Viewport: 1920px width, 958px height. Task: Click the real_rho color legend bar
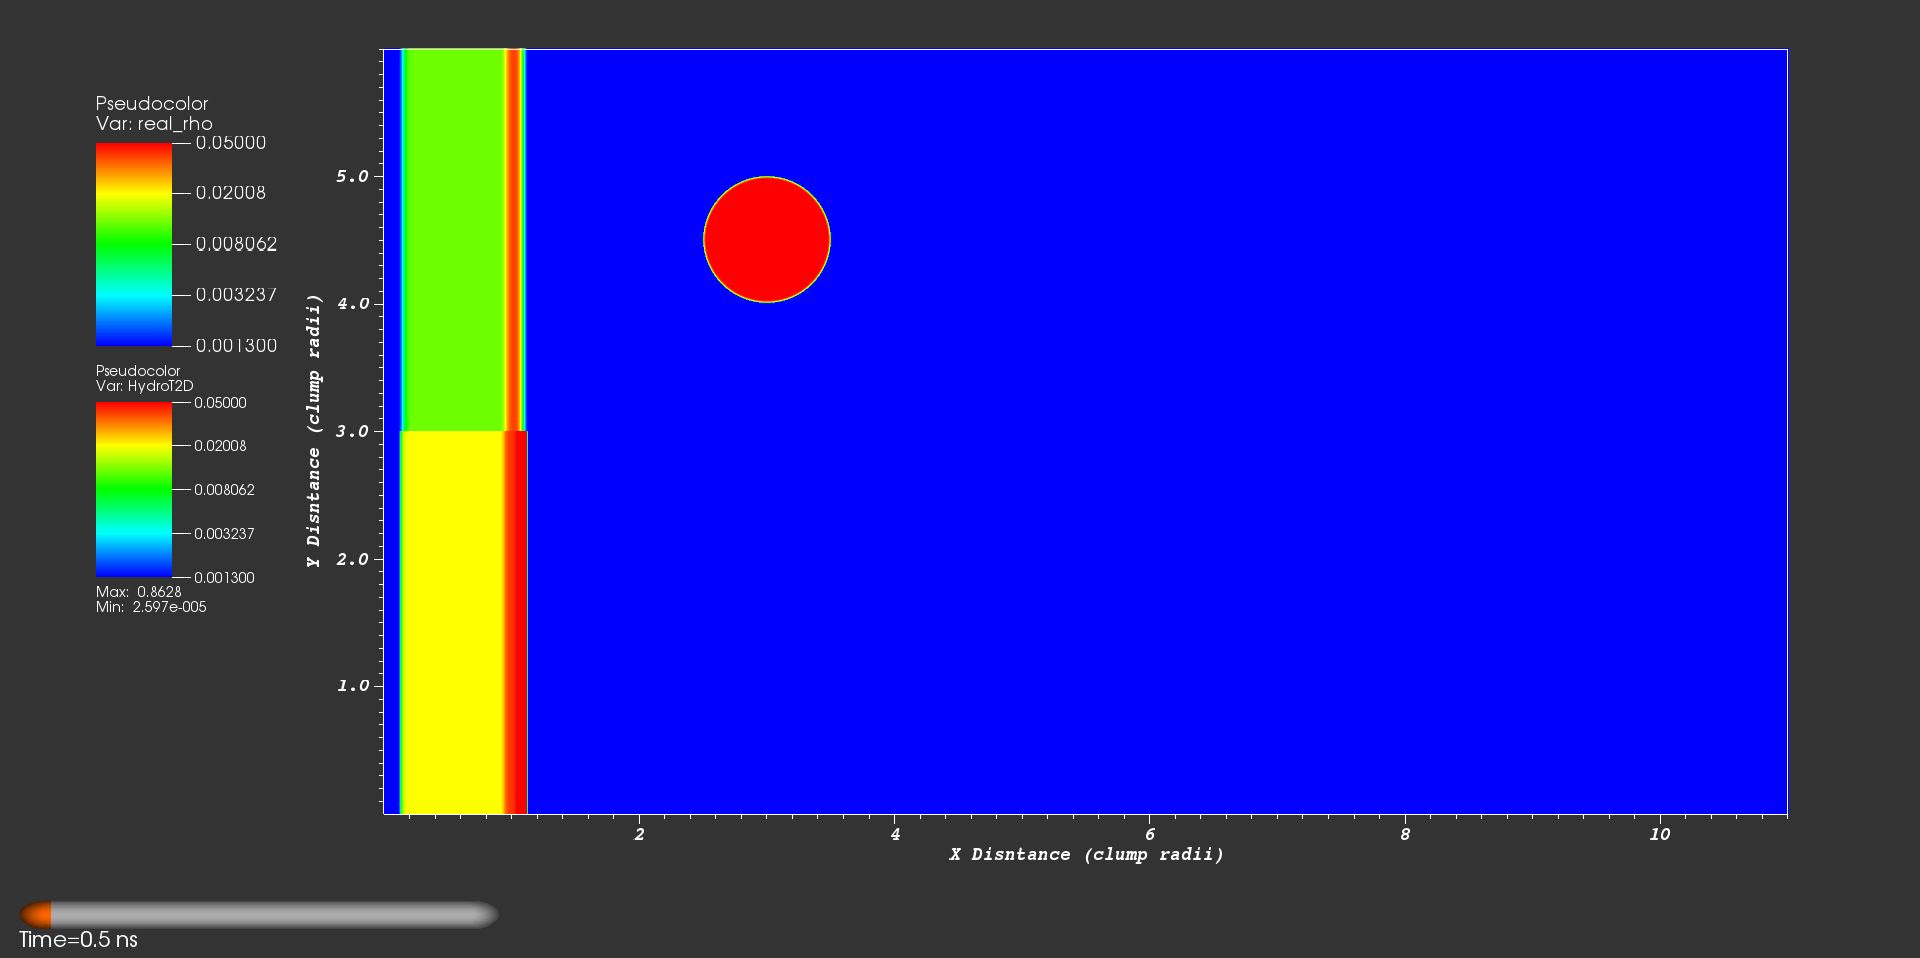[x=134, y=244]
